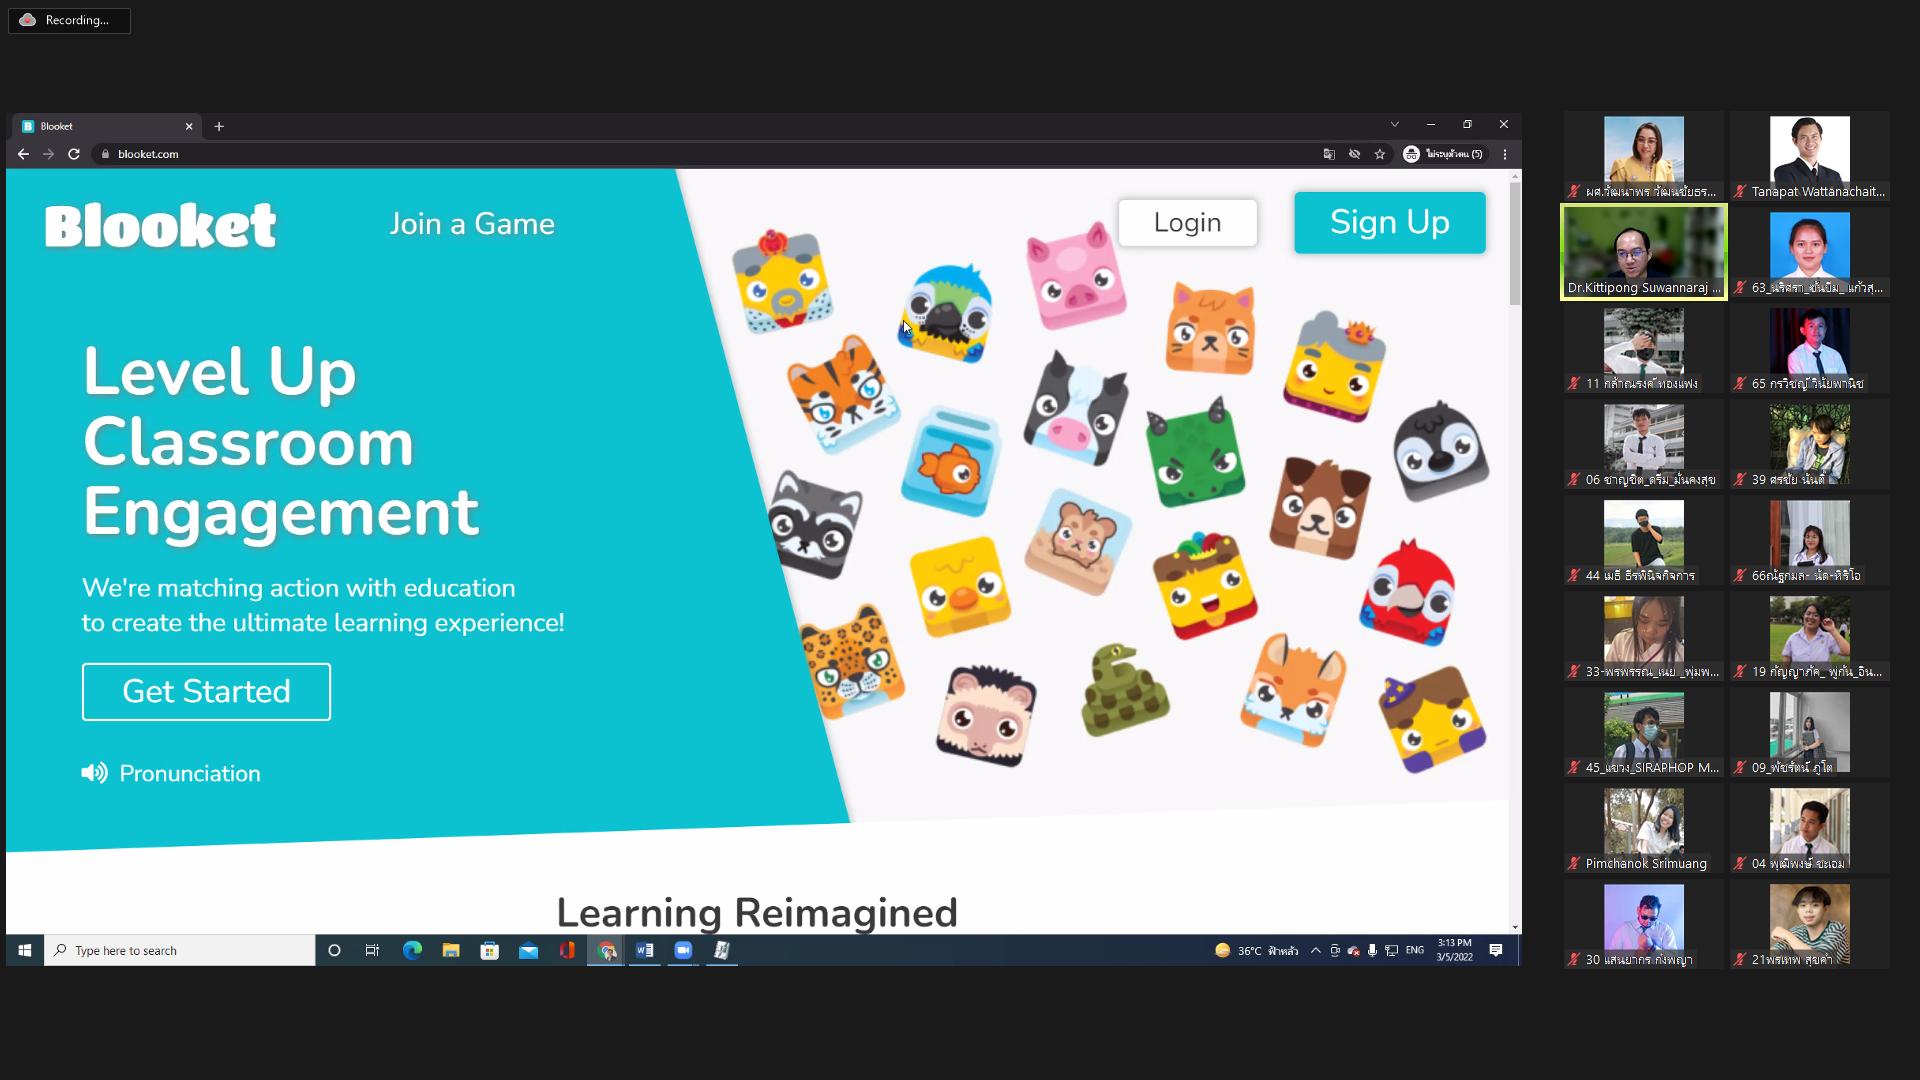
Task: Click the penguin blook
Action: (x=1441, y=452)
